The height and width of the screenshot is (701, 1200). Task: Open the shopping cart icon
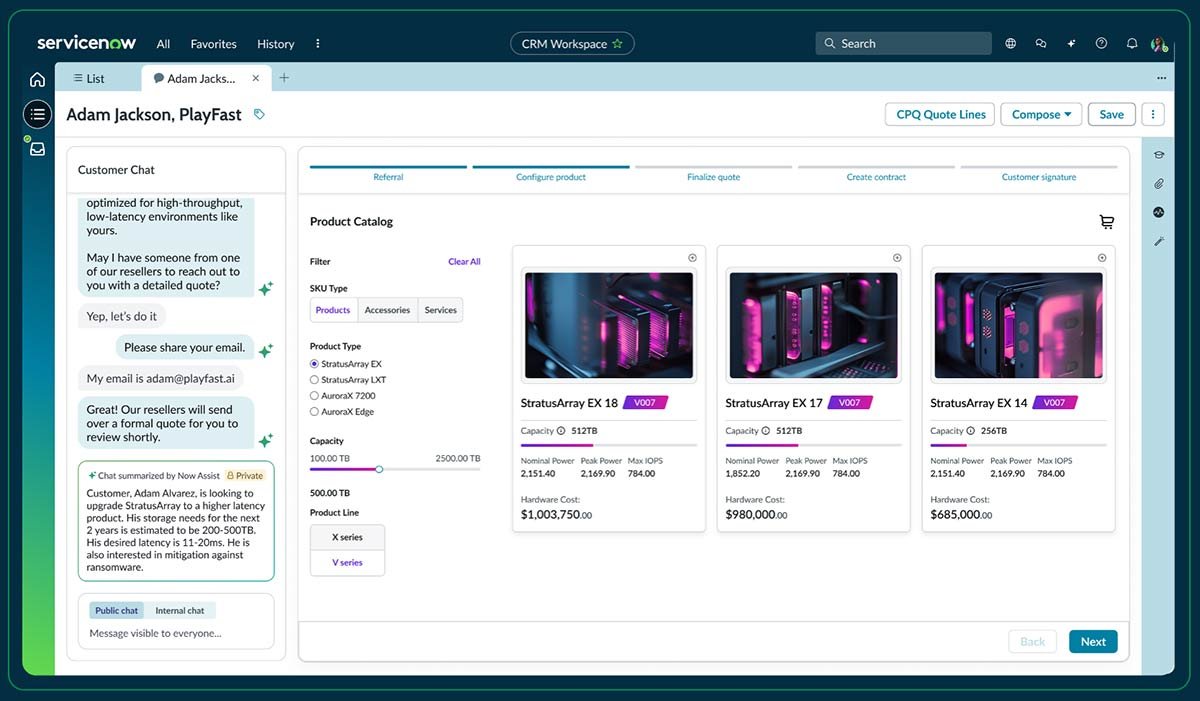click(x=1106, y=222)
